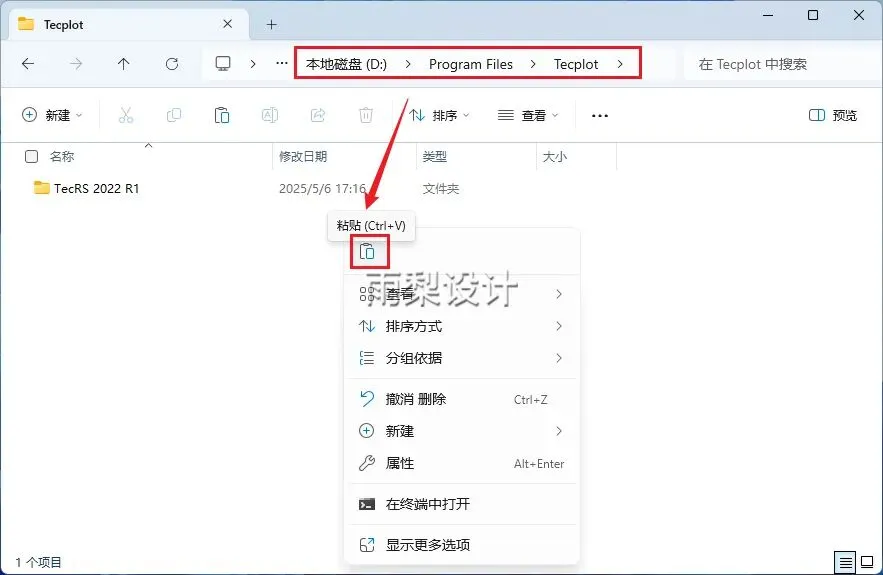Maximize the File Explorer window
883x575 pixels.
pos(813,15)
